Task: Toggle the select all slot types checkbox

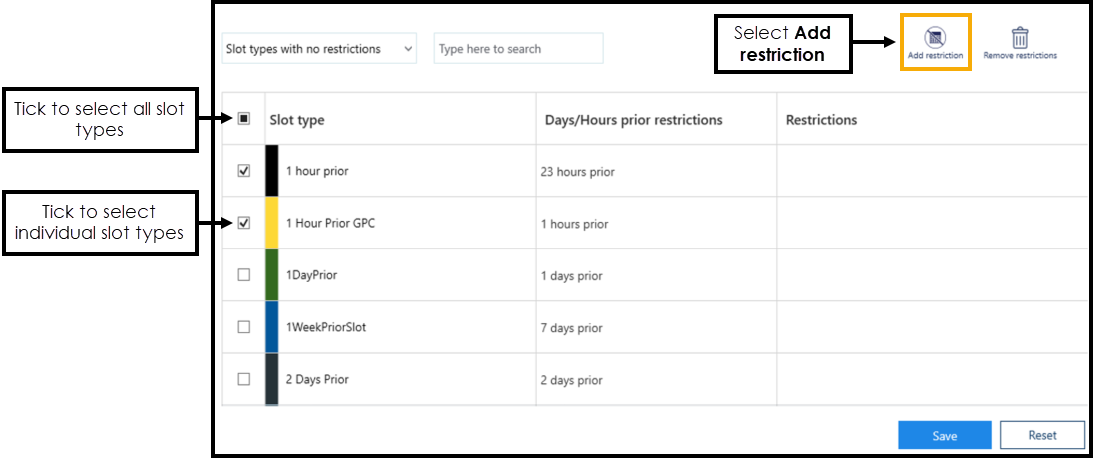Action: 244,119
